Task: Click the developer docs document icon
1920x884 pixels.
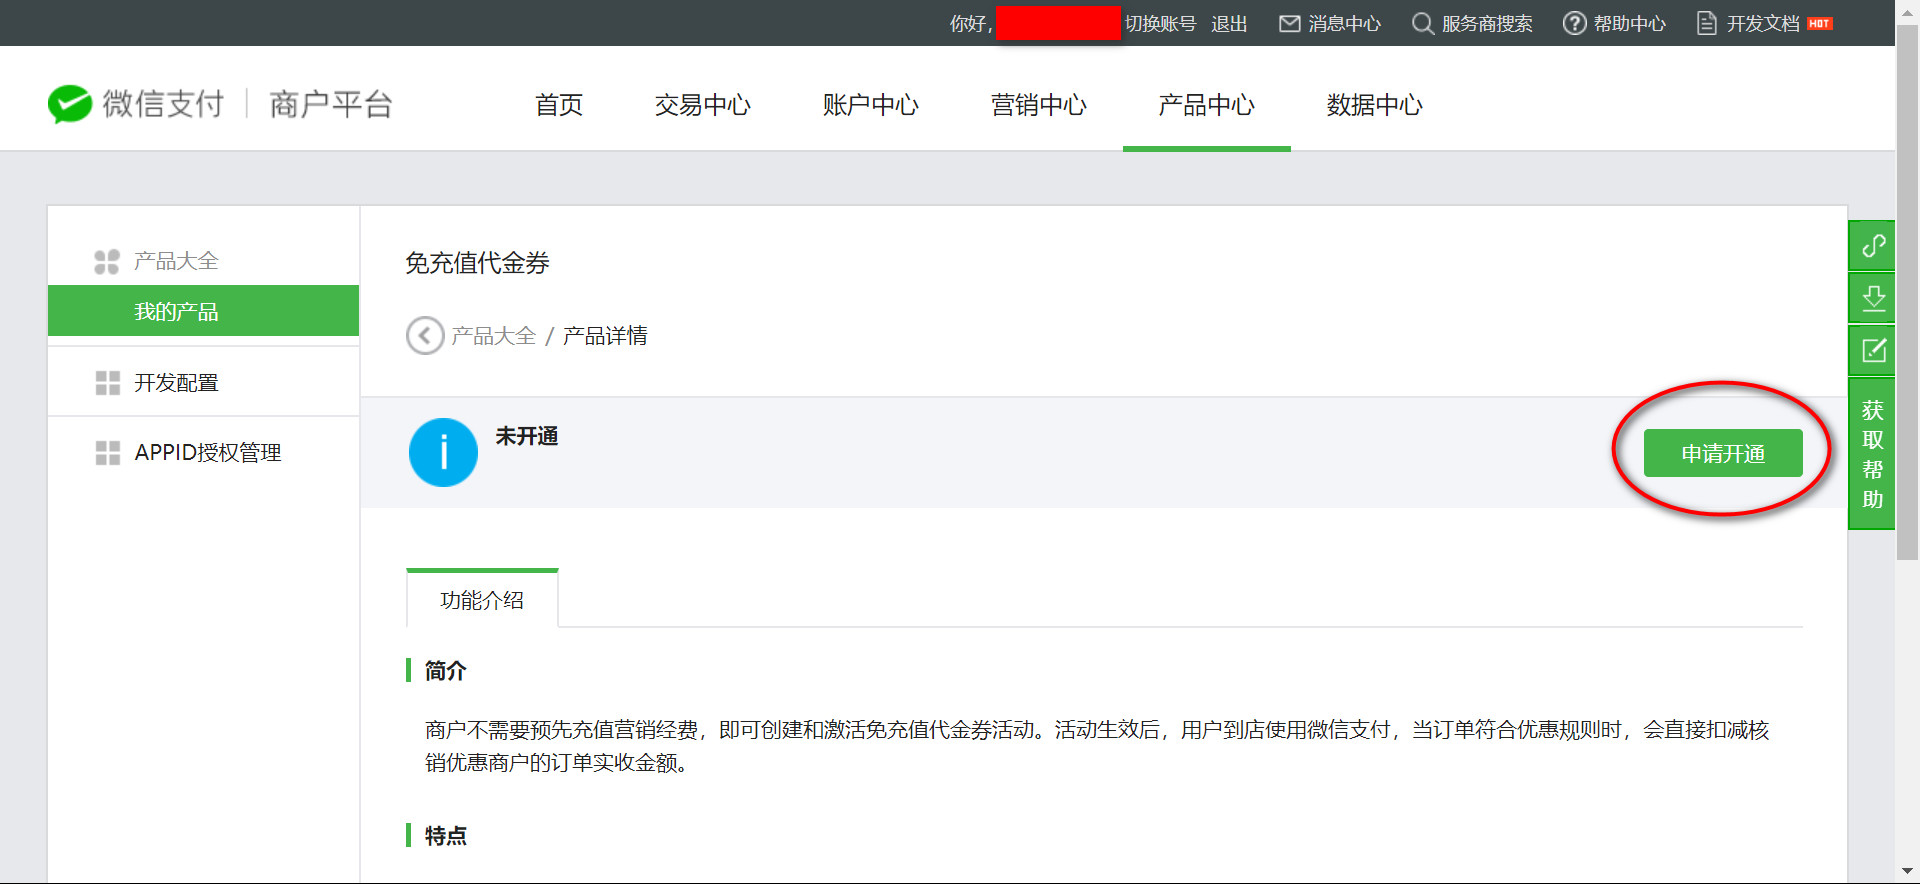Action: [x=1707, y=23]
